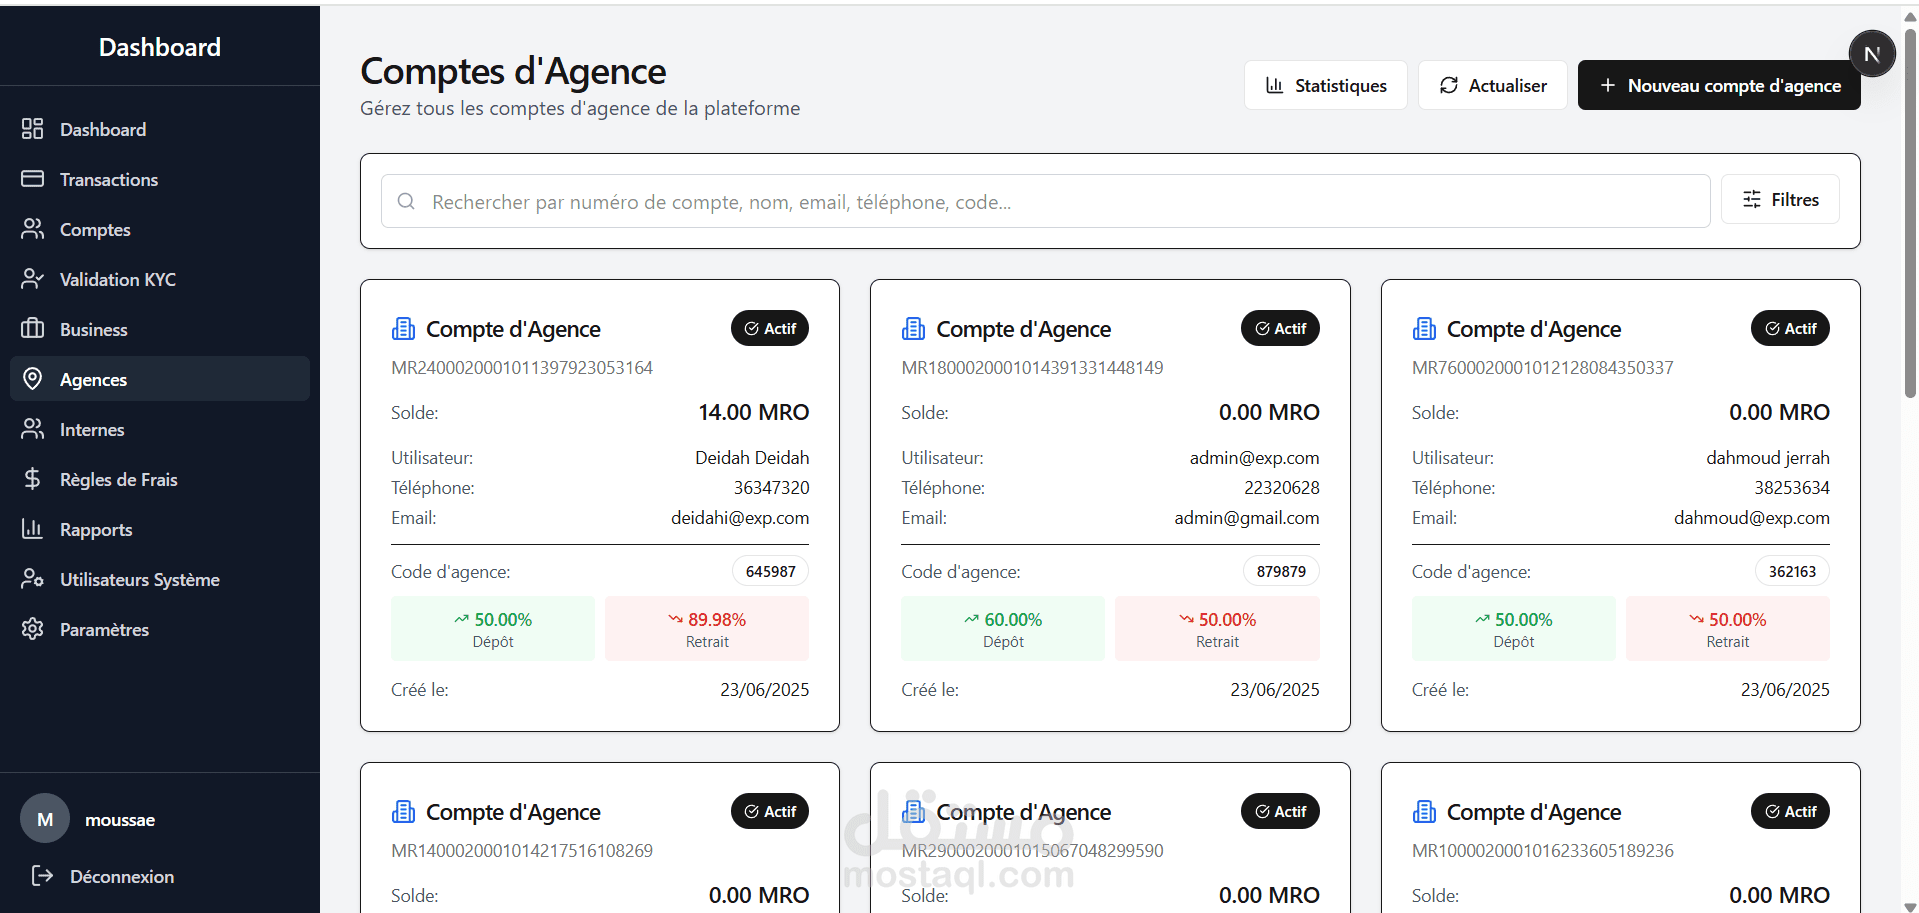Open Paramètres settings page
Viewport: 1919px width, 913px height.
click(x=160, y=629)
